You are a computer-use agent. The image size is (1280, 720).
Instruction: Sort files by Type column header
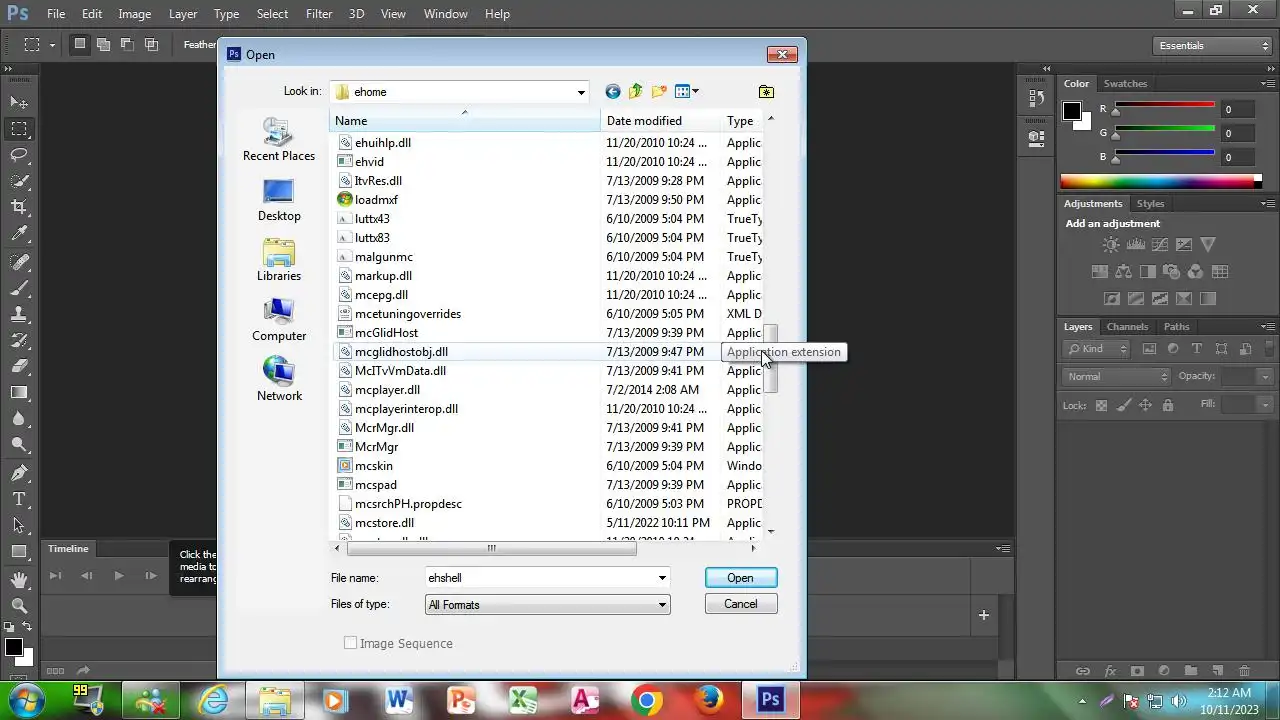pyautogui.click(x=741, y=121)
